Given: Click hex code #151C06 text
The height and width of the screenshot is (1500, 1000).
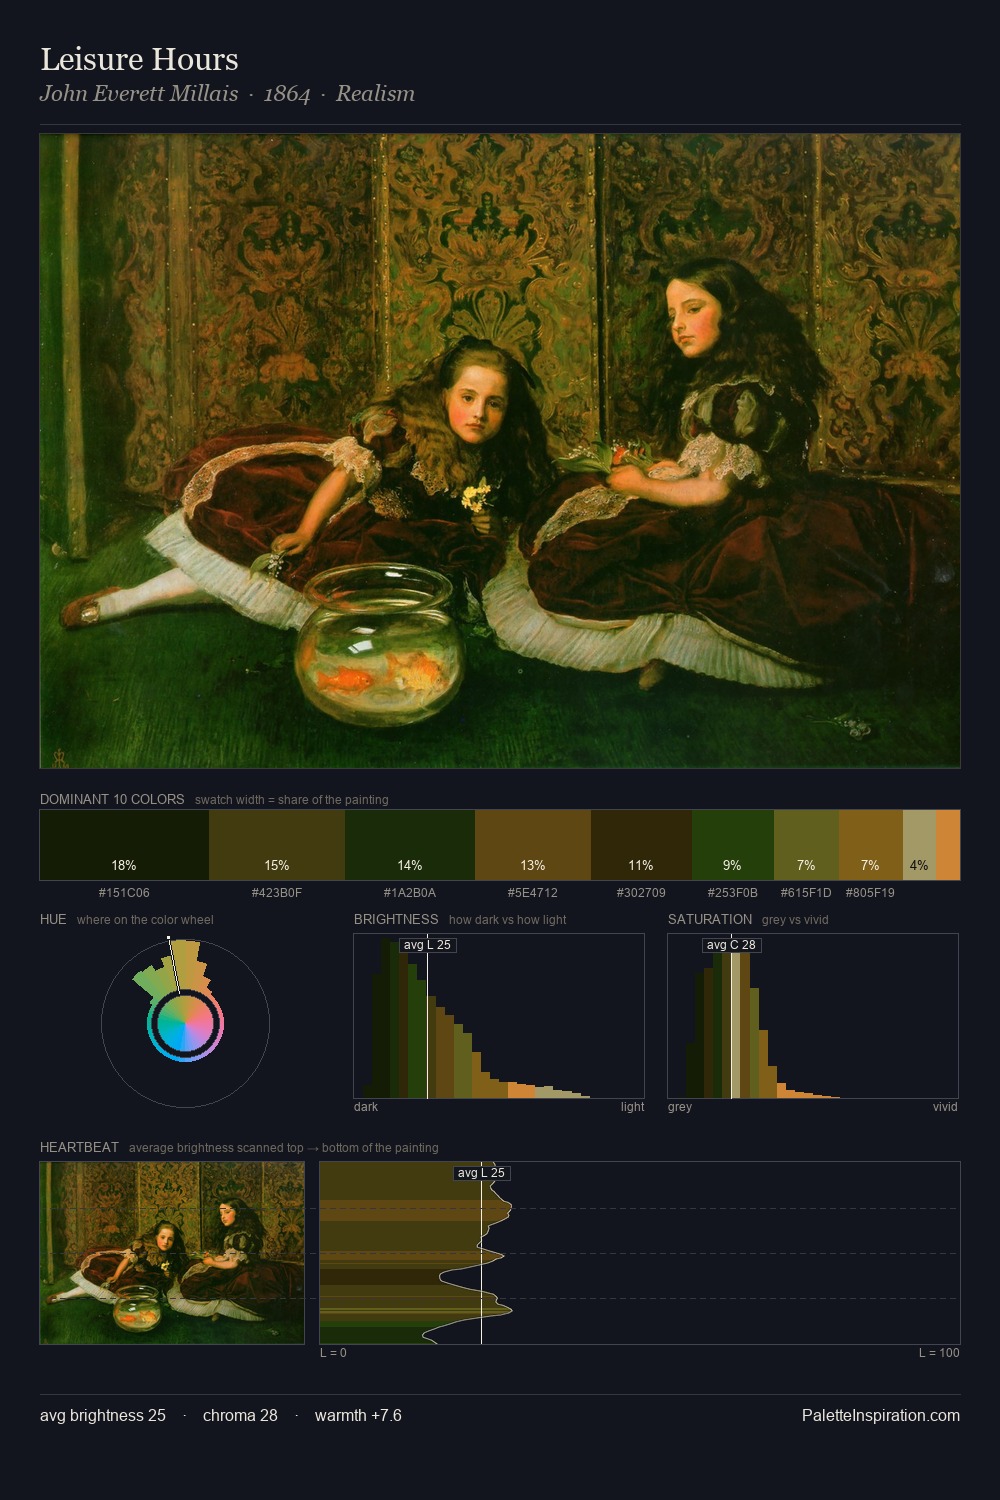Looking at the screenshot, I should [x=124, y=893].
